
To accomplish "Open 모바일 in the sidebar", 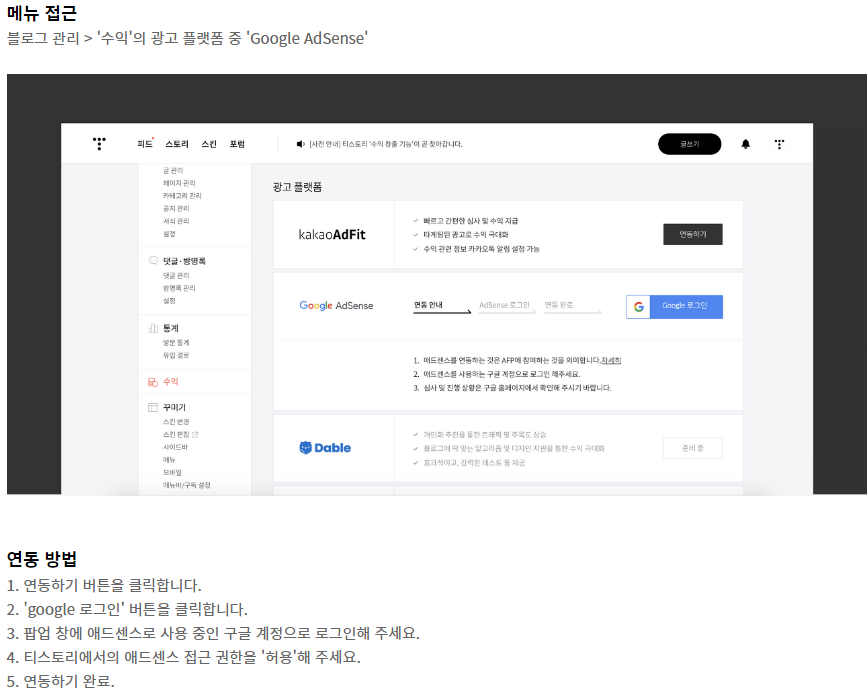I will click(x=172, y=473).
